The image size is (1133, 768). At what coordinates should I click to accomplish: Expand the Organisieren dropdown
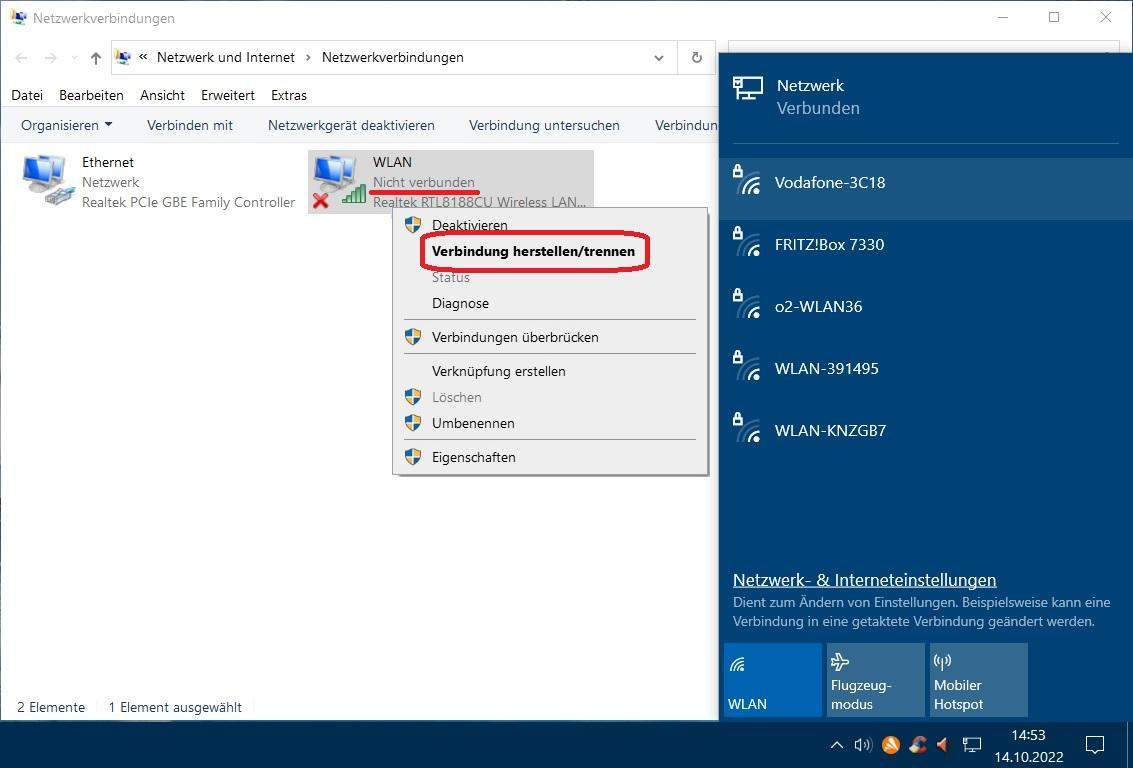(x=66, y=125)
